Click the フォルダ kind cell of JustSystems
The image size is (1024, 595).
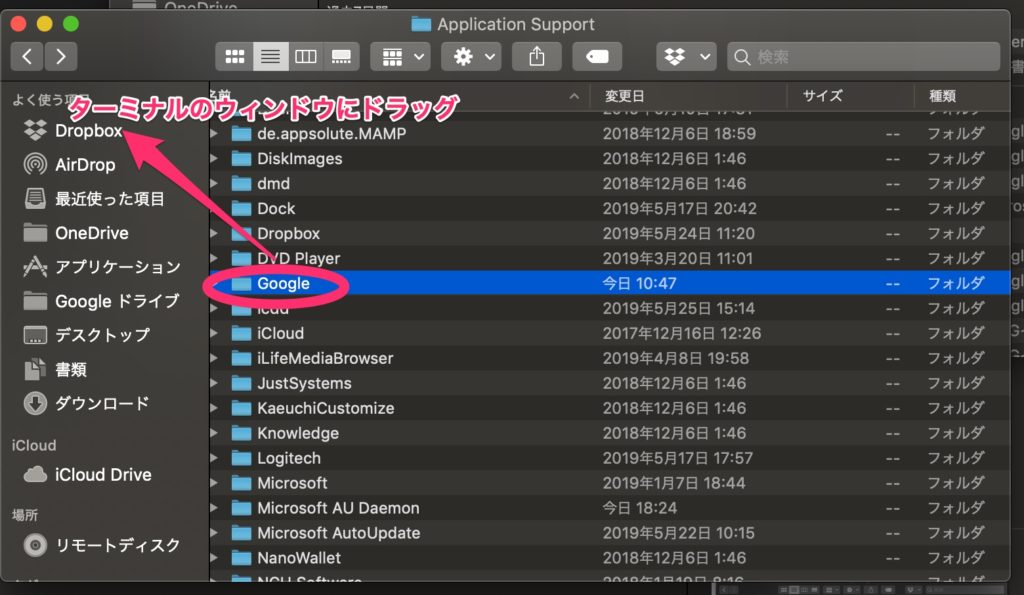coord(955,383)
